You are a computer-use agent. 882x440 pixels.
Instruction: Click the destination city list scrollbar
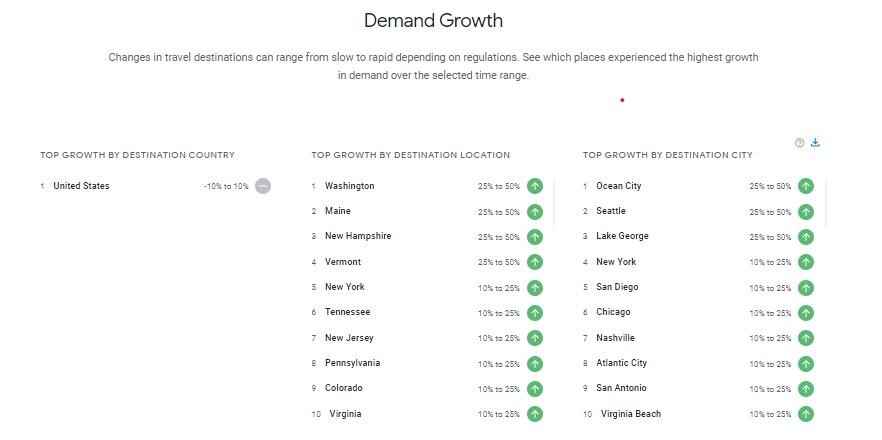826,203
